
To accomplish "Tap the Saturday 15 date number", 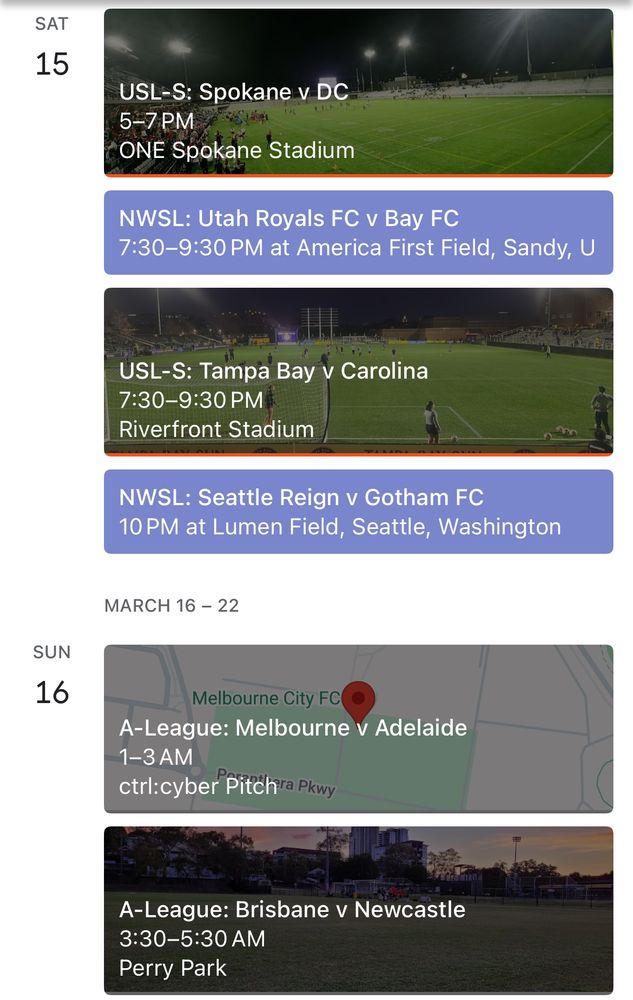I will point(52,64).
